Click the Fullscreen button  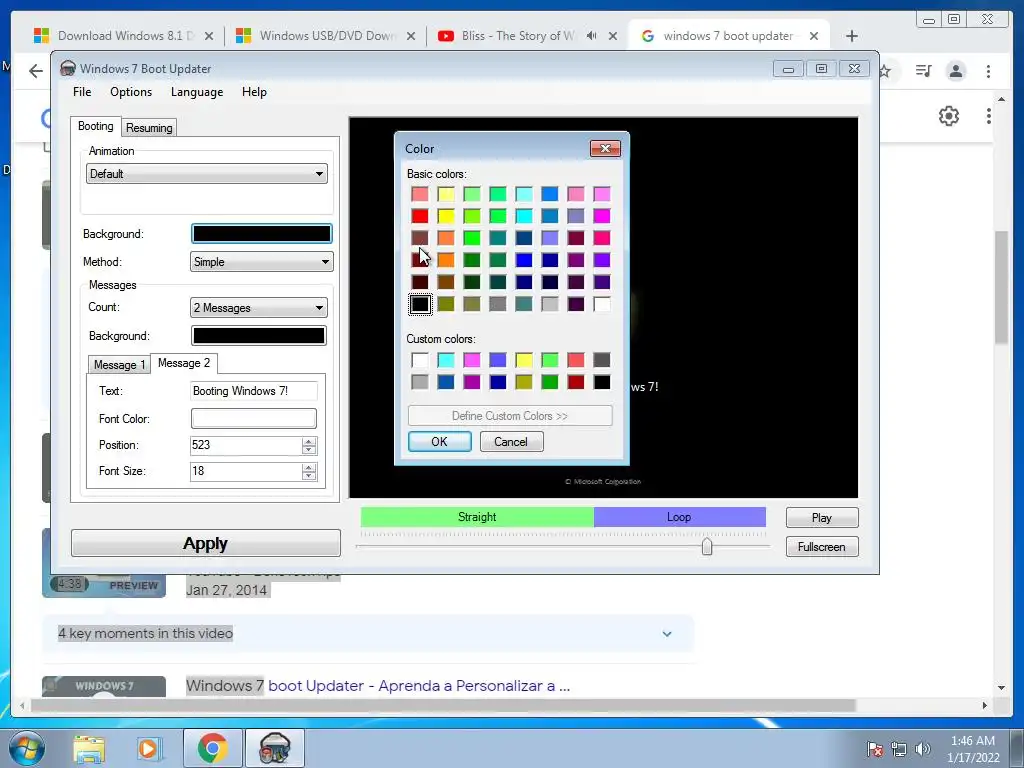pyautogui.click(x=822, y=547)
